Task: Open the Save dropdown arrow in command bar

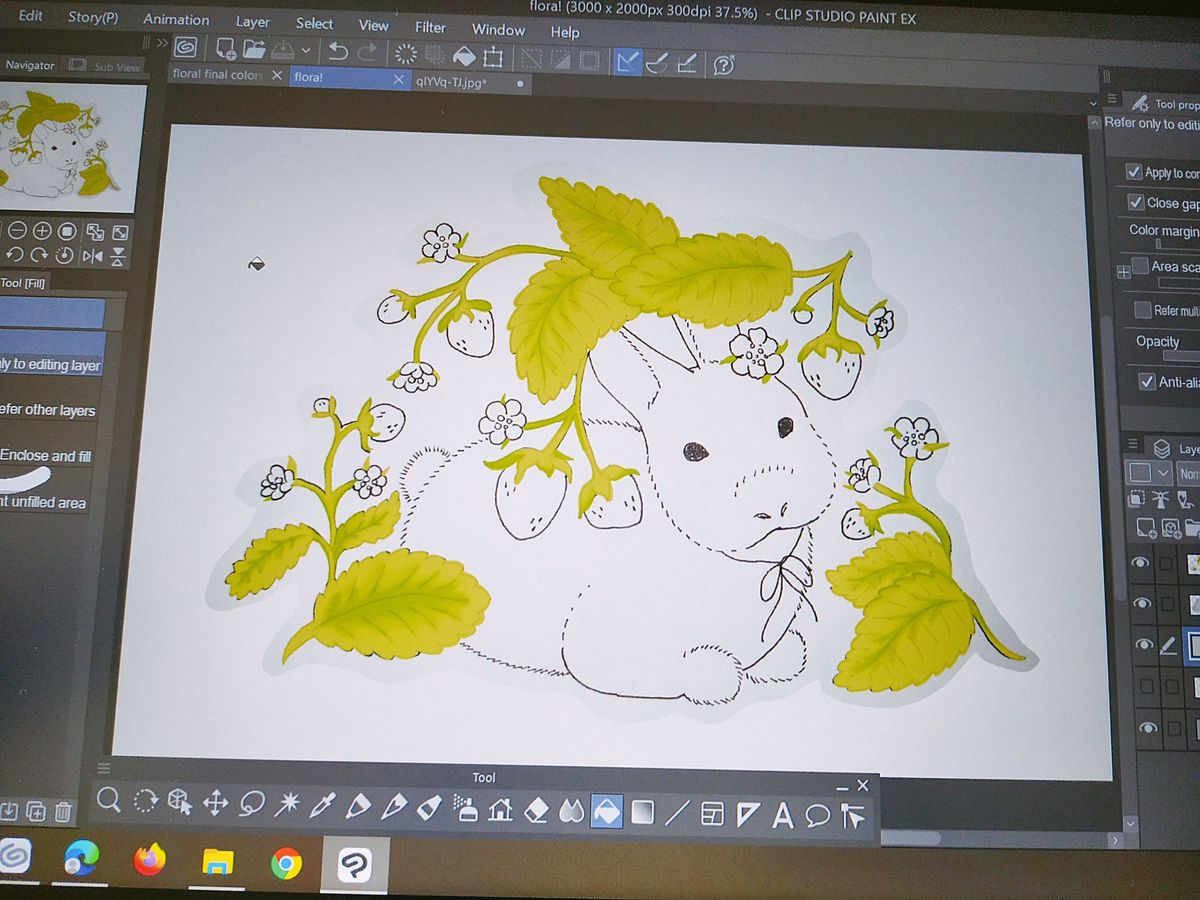Action: click(x=306, y=50)
